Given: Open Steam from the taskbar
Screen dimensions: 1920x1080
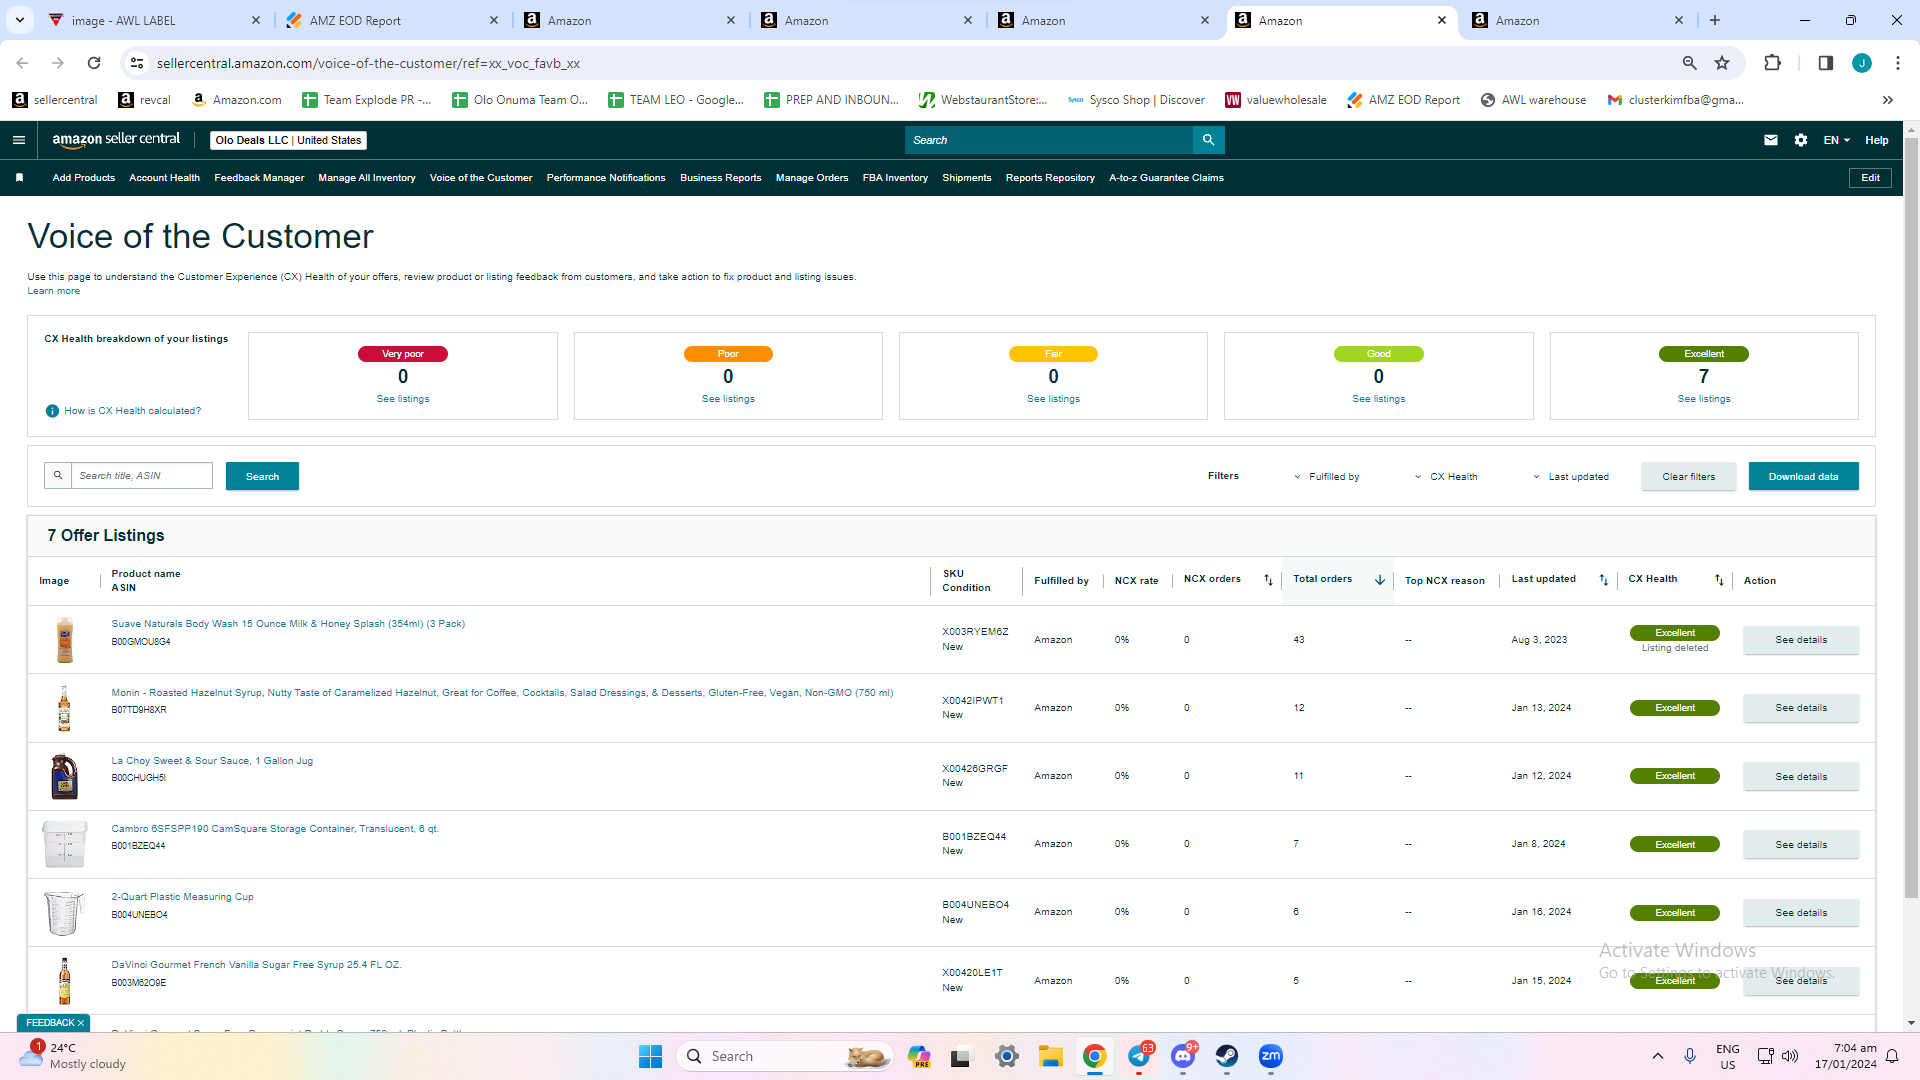Looking at the screenshot, I should 1227,1056.
